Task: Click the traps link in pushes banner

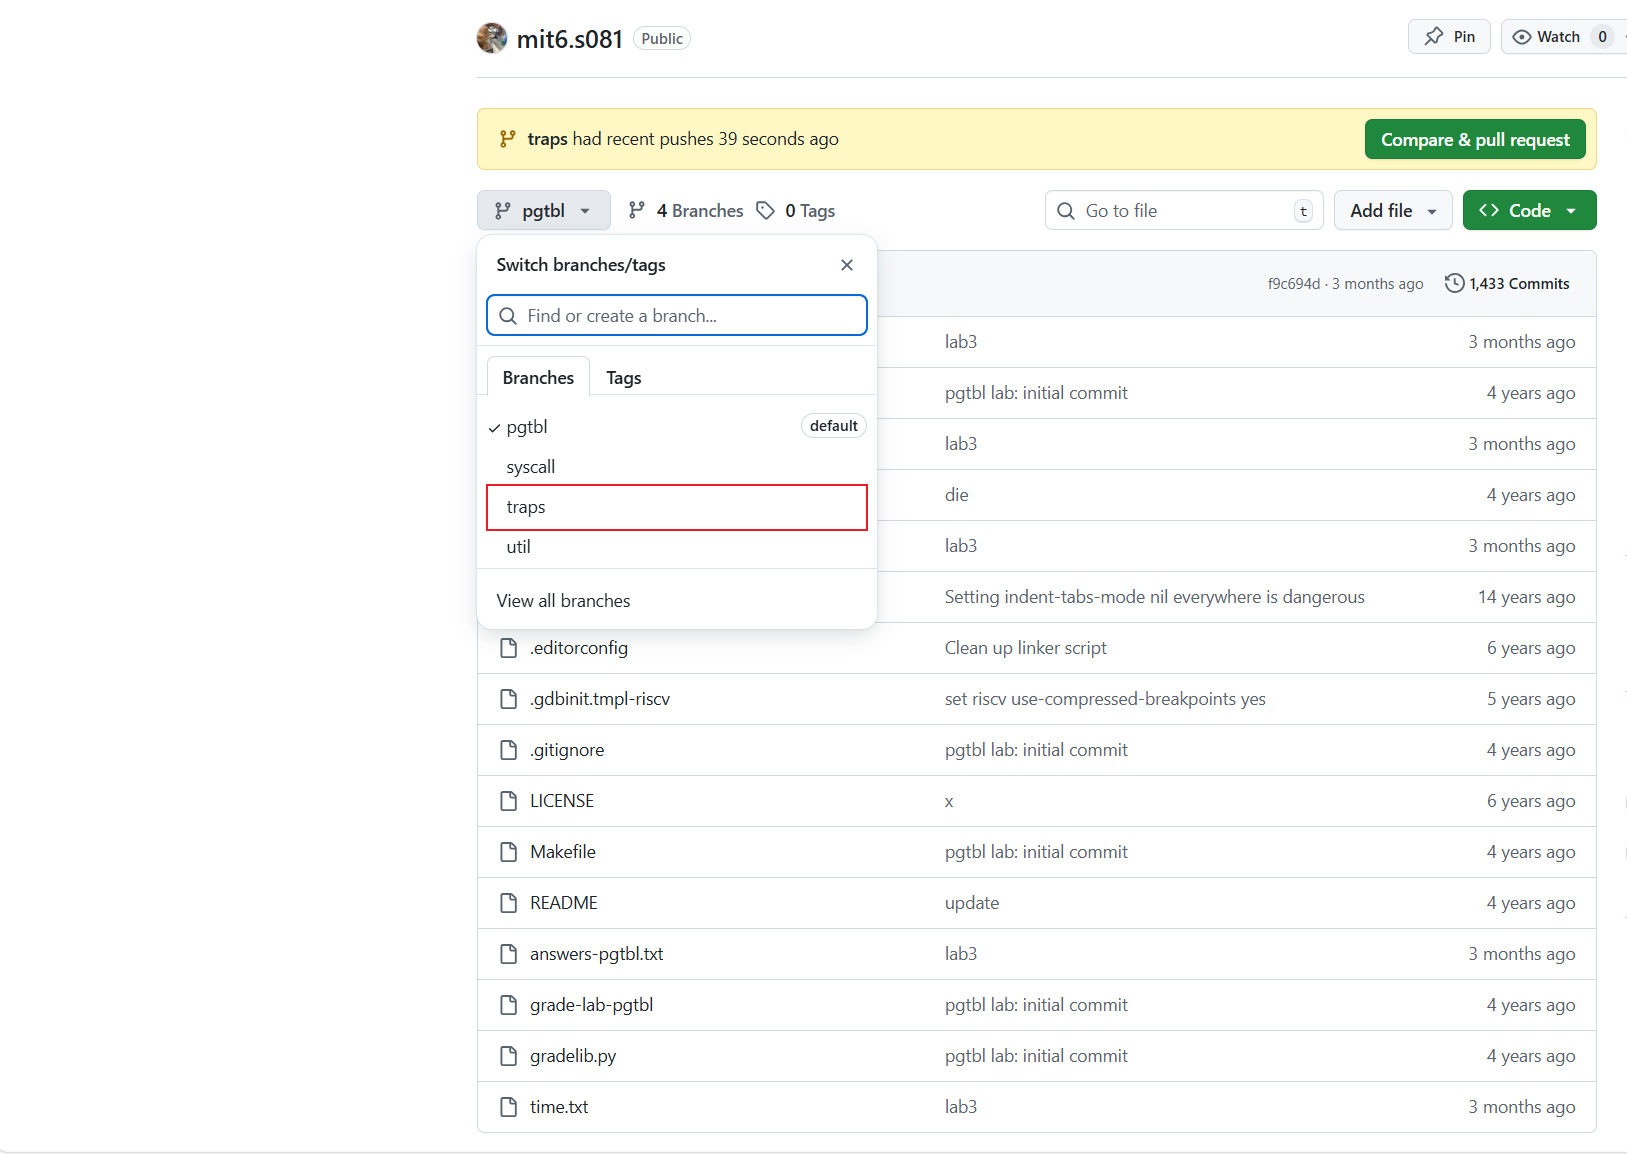Action: point(547,139)
